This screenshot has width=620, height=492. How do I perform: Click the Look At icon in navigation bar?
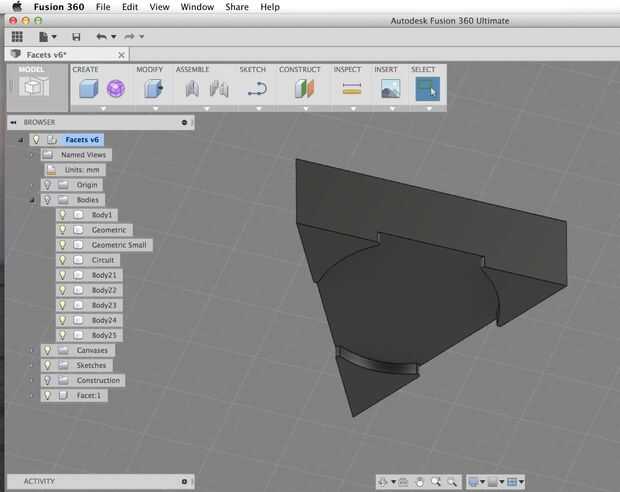point(403,482)
